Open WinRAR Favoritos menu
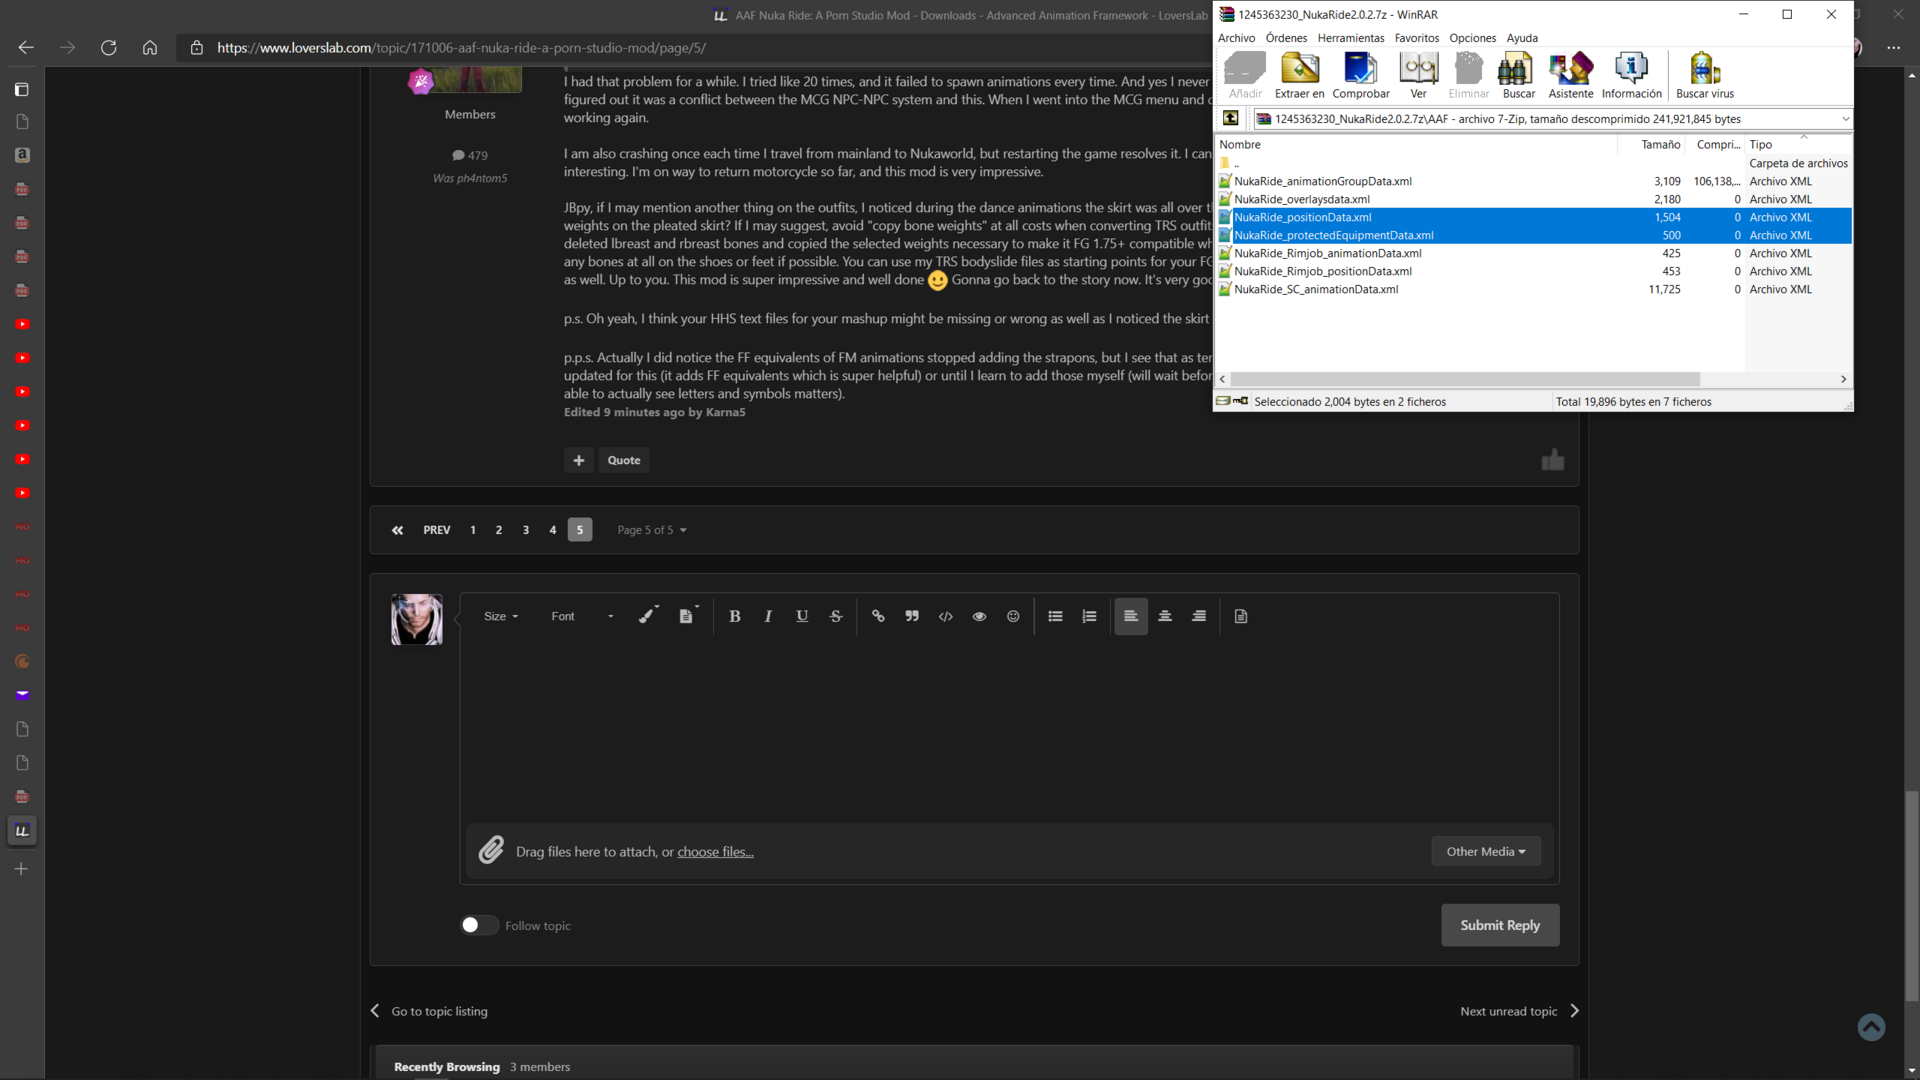1920x1080 pixels. [x=1417, y=38]
